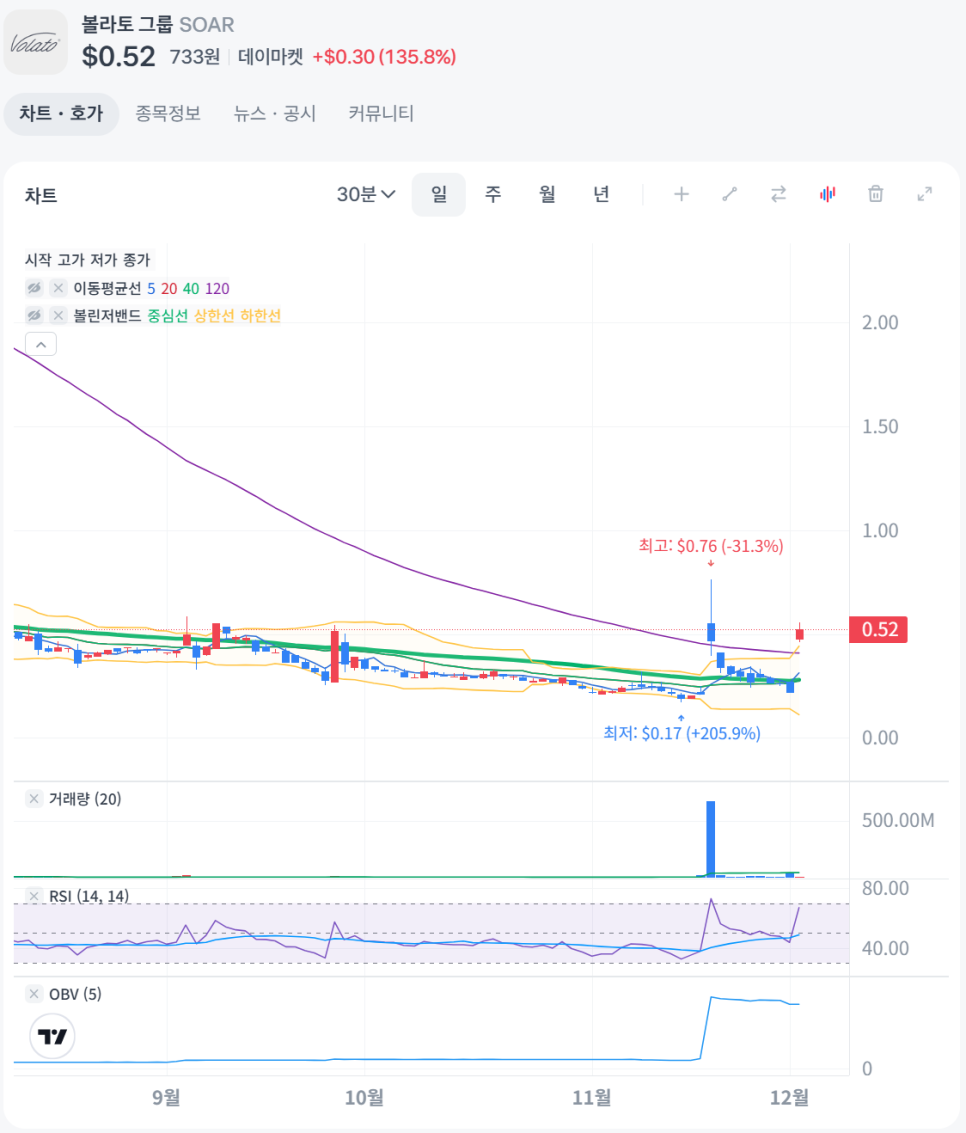Remove the 이동평균선 indicator
The height and width of the screenshot is (1133, 966).
pos(59,288)
